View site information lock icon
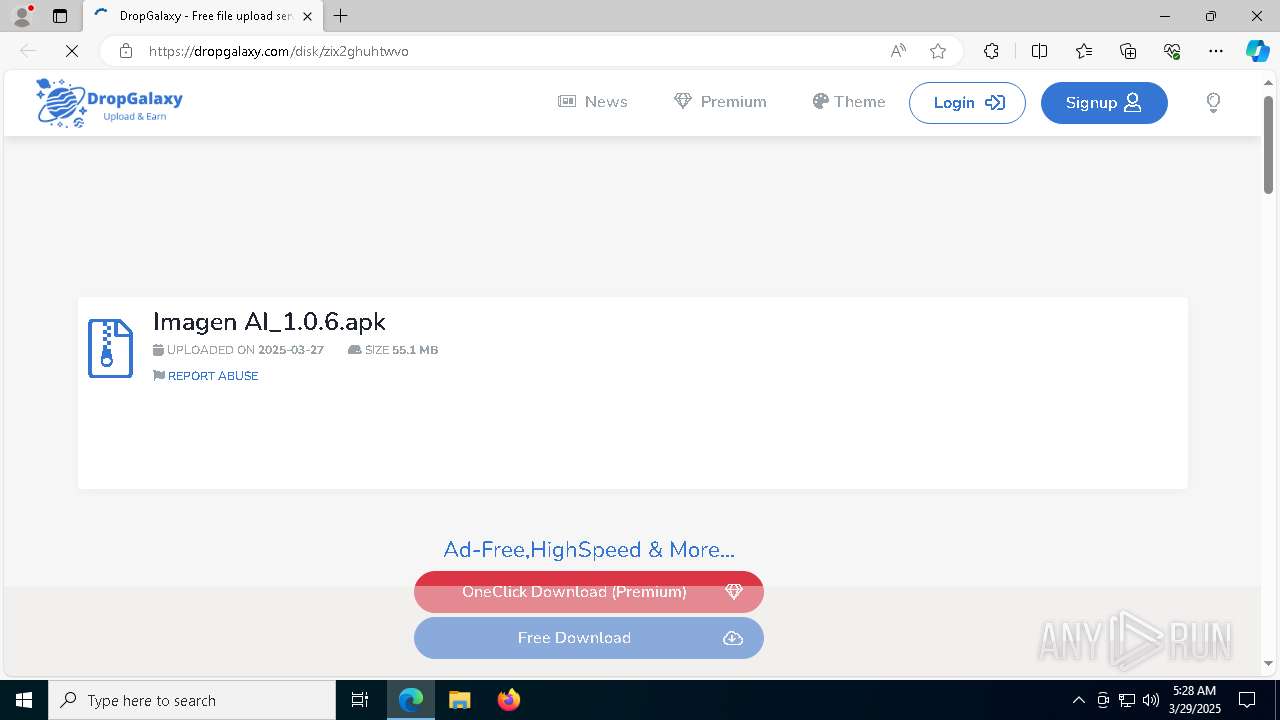The image size is (1280, 720). 125,51
